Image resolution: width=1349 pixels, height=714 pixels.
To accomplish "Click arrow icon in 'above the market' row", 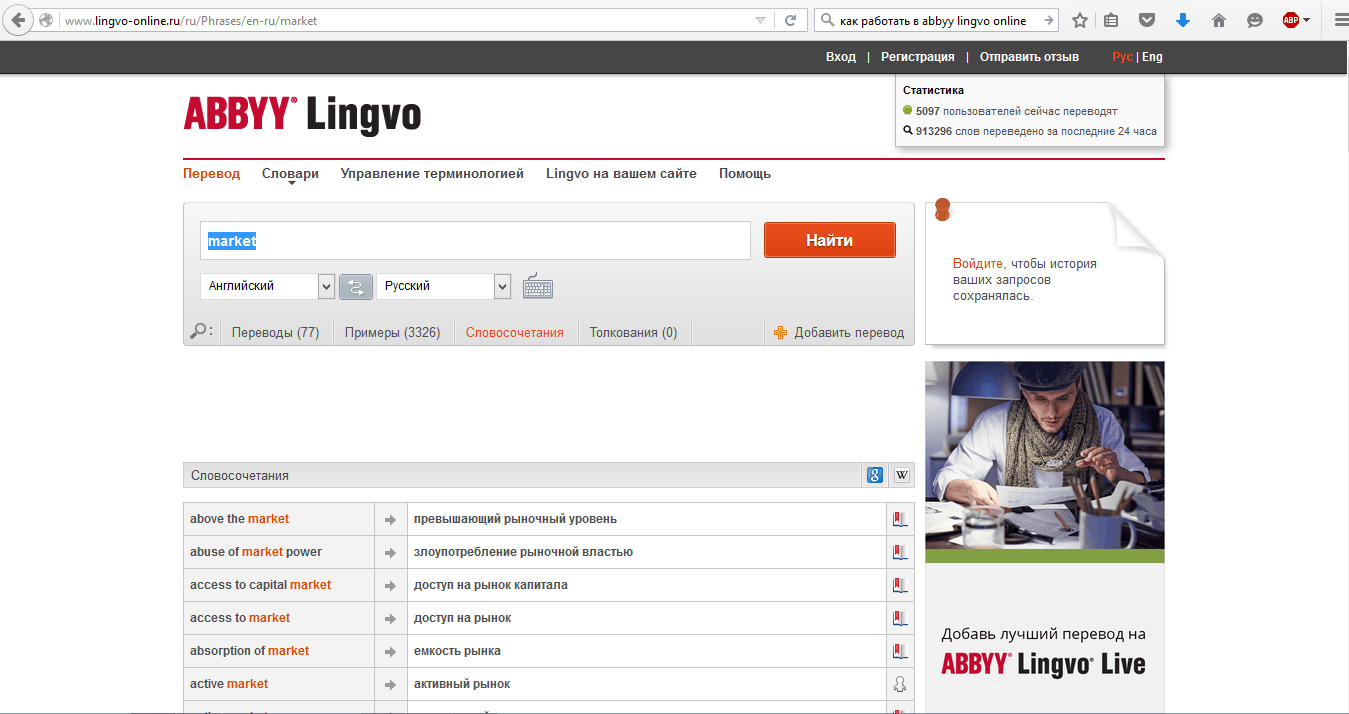I will tap(391, 519).
